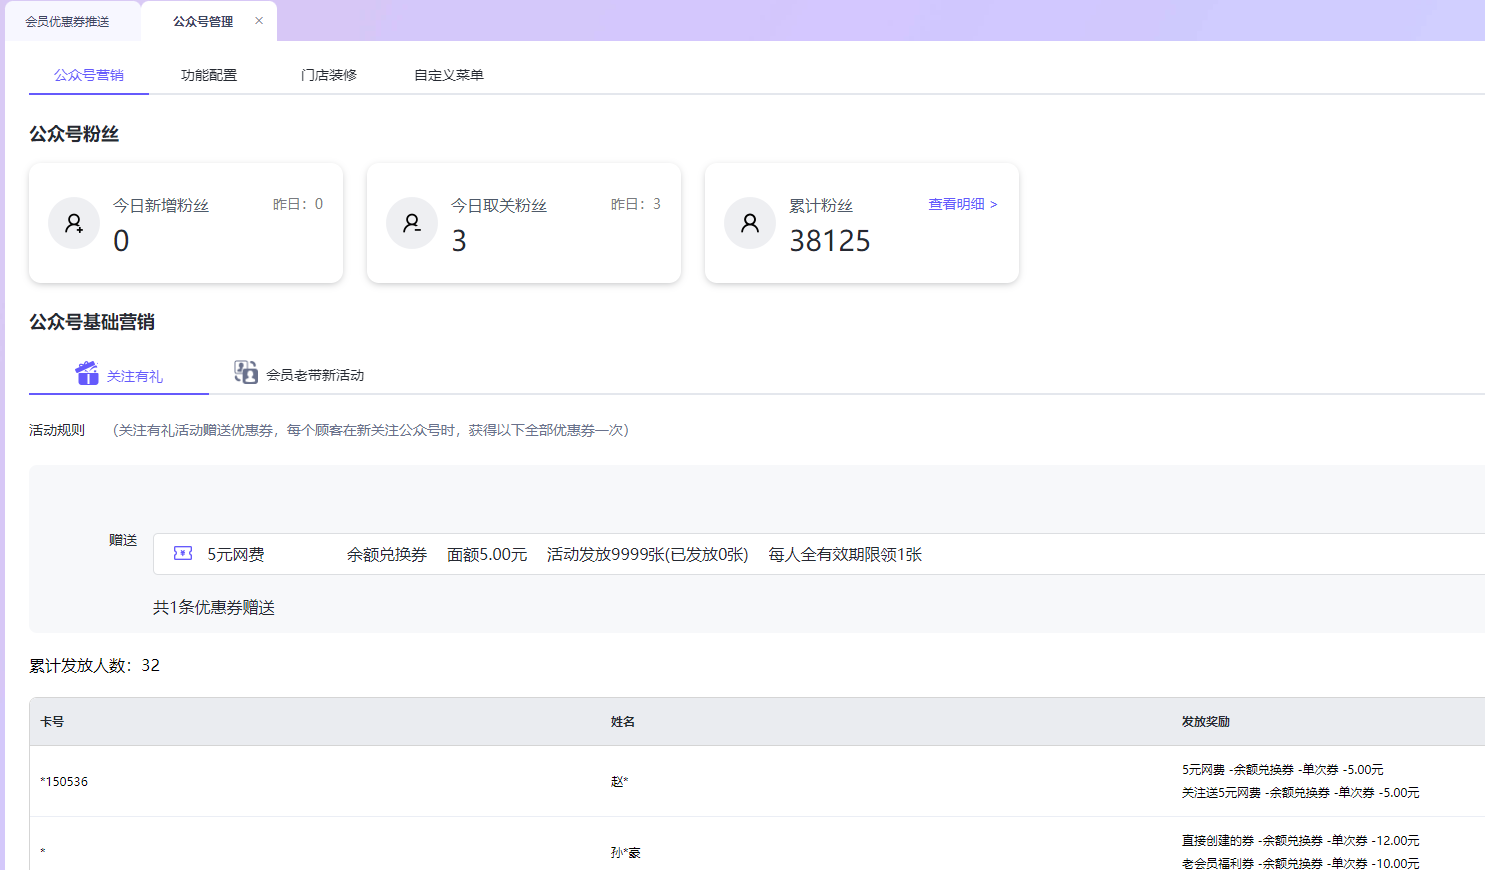Click the 今日新增粉丝 user-plus icon

click(x=74, y=223)
